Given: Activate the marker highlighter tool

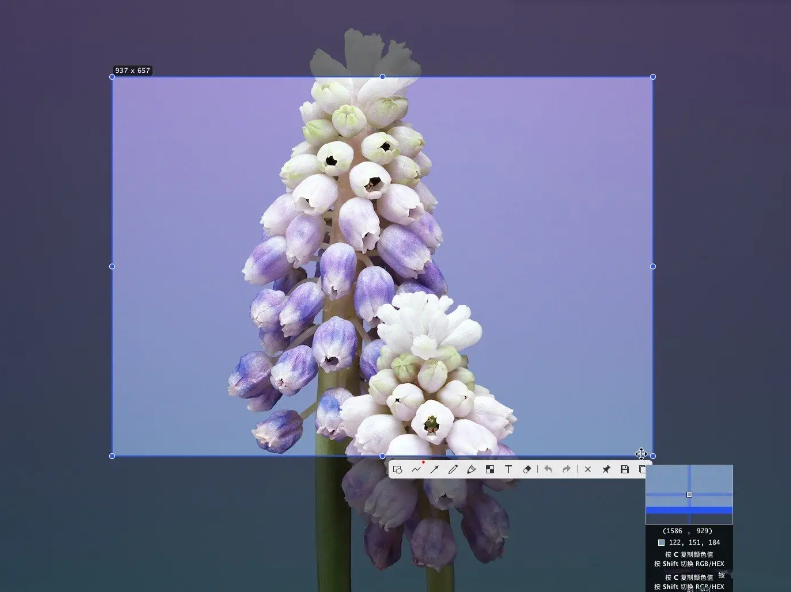Looking at the screenshot, I should 471,469.
